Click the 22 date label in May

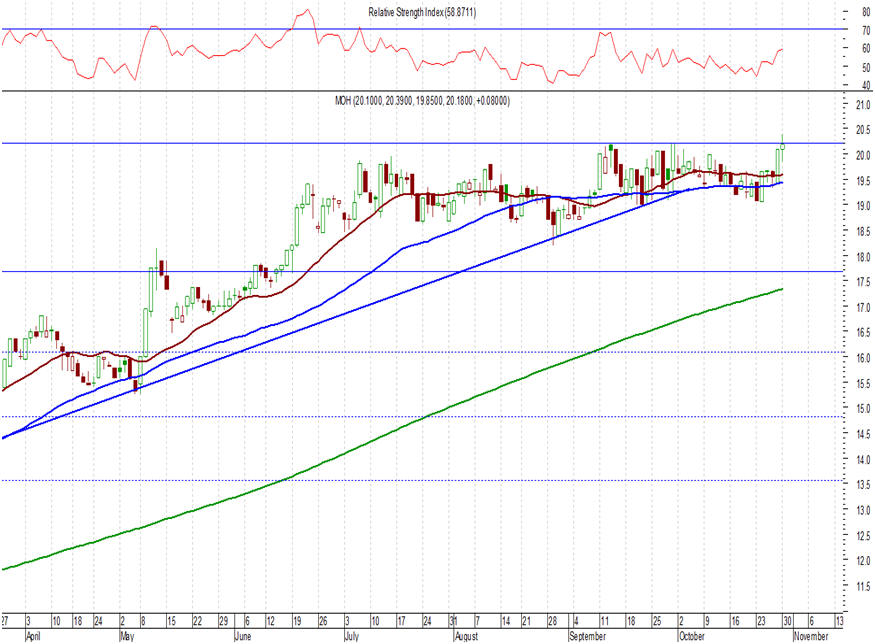pos(198,621)
